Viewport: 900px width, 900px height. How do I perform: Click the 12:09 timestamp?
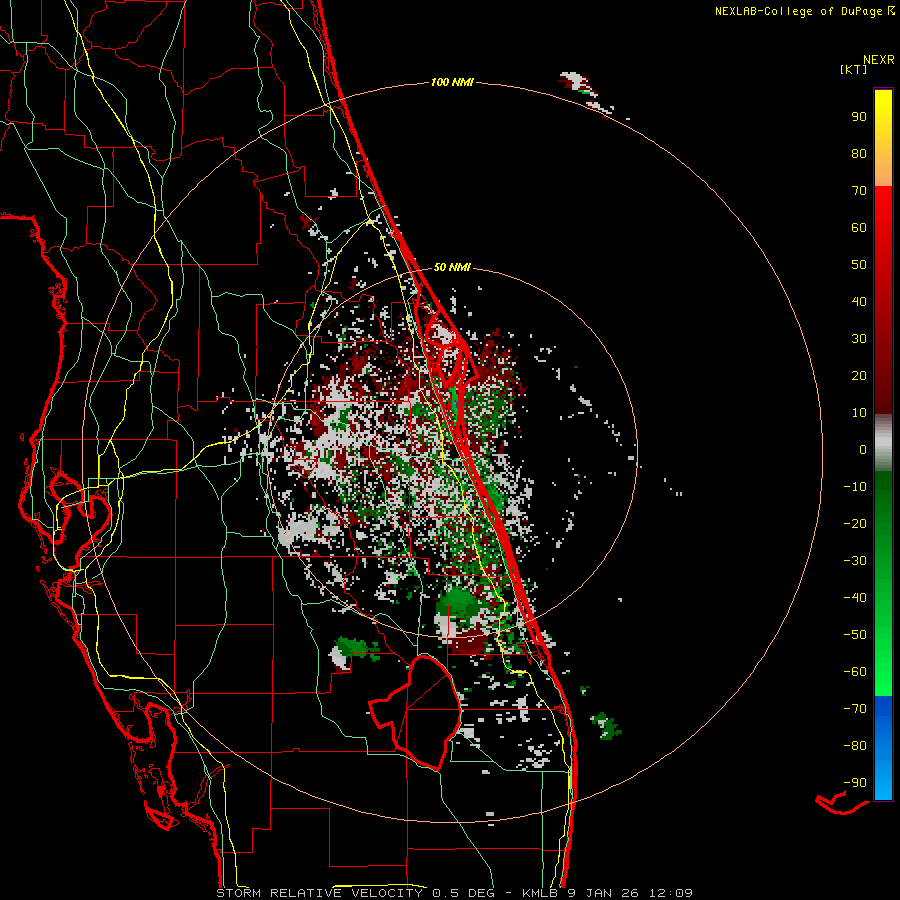click(x=671, y=893)
